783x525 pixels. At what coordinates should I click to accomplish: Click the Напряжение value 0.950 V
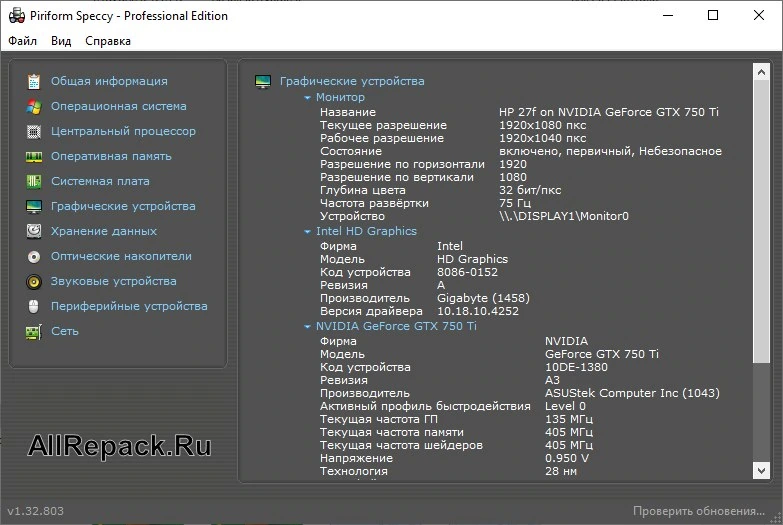(x=567, y=458)
